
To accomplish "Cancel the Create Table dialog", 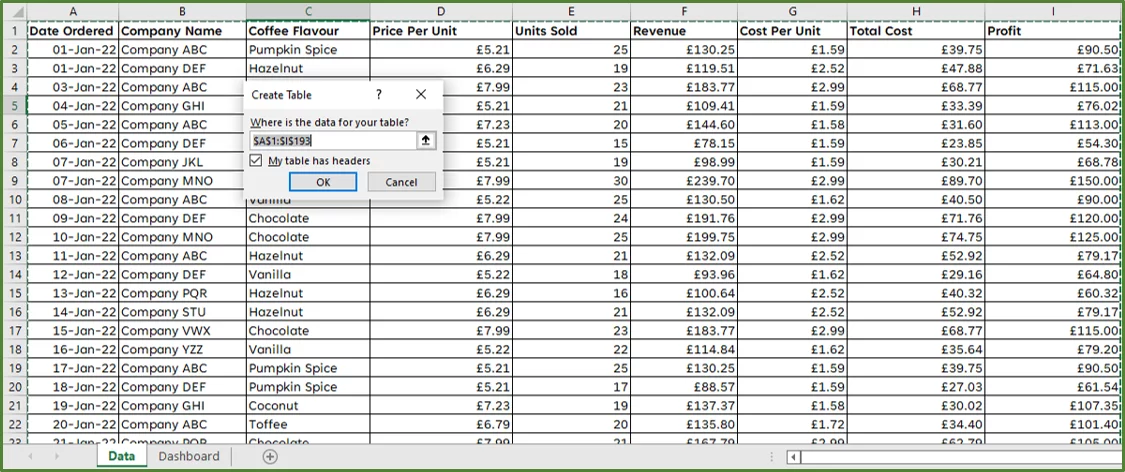I will point(401,182).
